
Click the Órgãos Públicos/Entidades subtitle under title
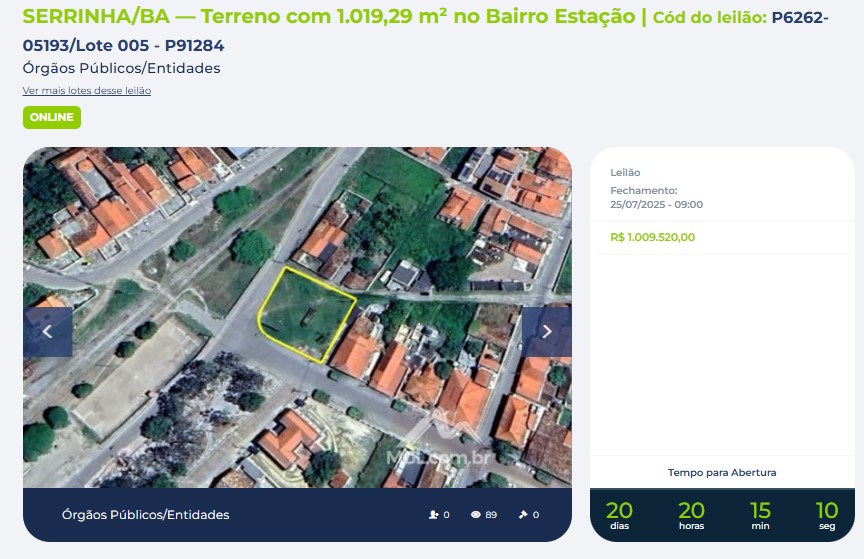(x=121, y=68)
